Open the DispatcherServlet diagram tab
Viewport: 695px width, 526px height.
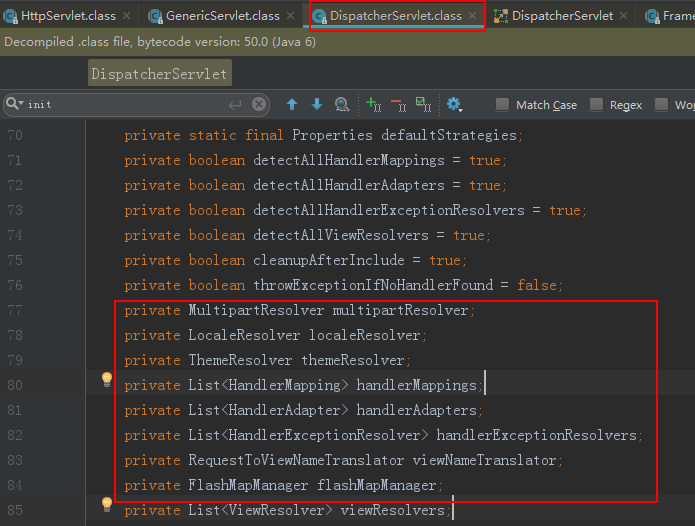562,16
